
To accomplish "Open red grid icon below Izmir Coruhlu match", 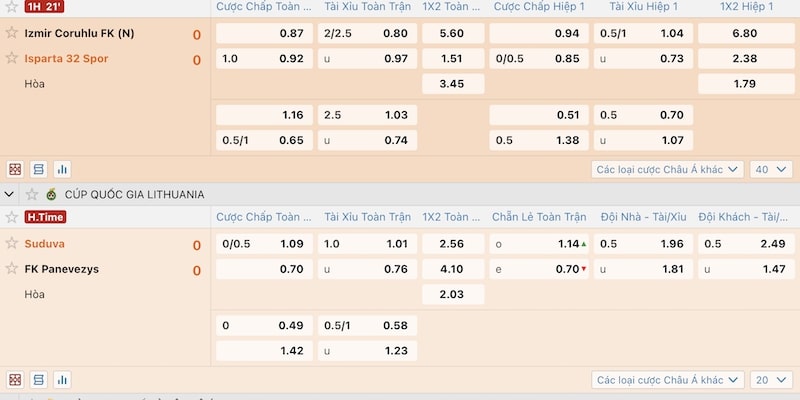I will 15,169.
